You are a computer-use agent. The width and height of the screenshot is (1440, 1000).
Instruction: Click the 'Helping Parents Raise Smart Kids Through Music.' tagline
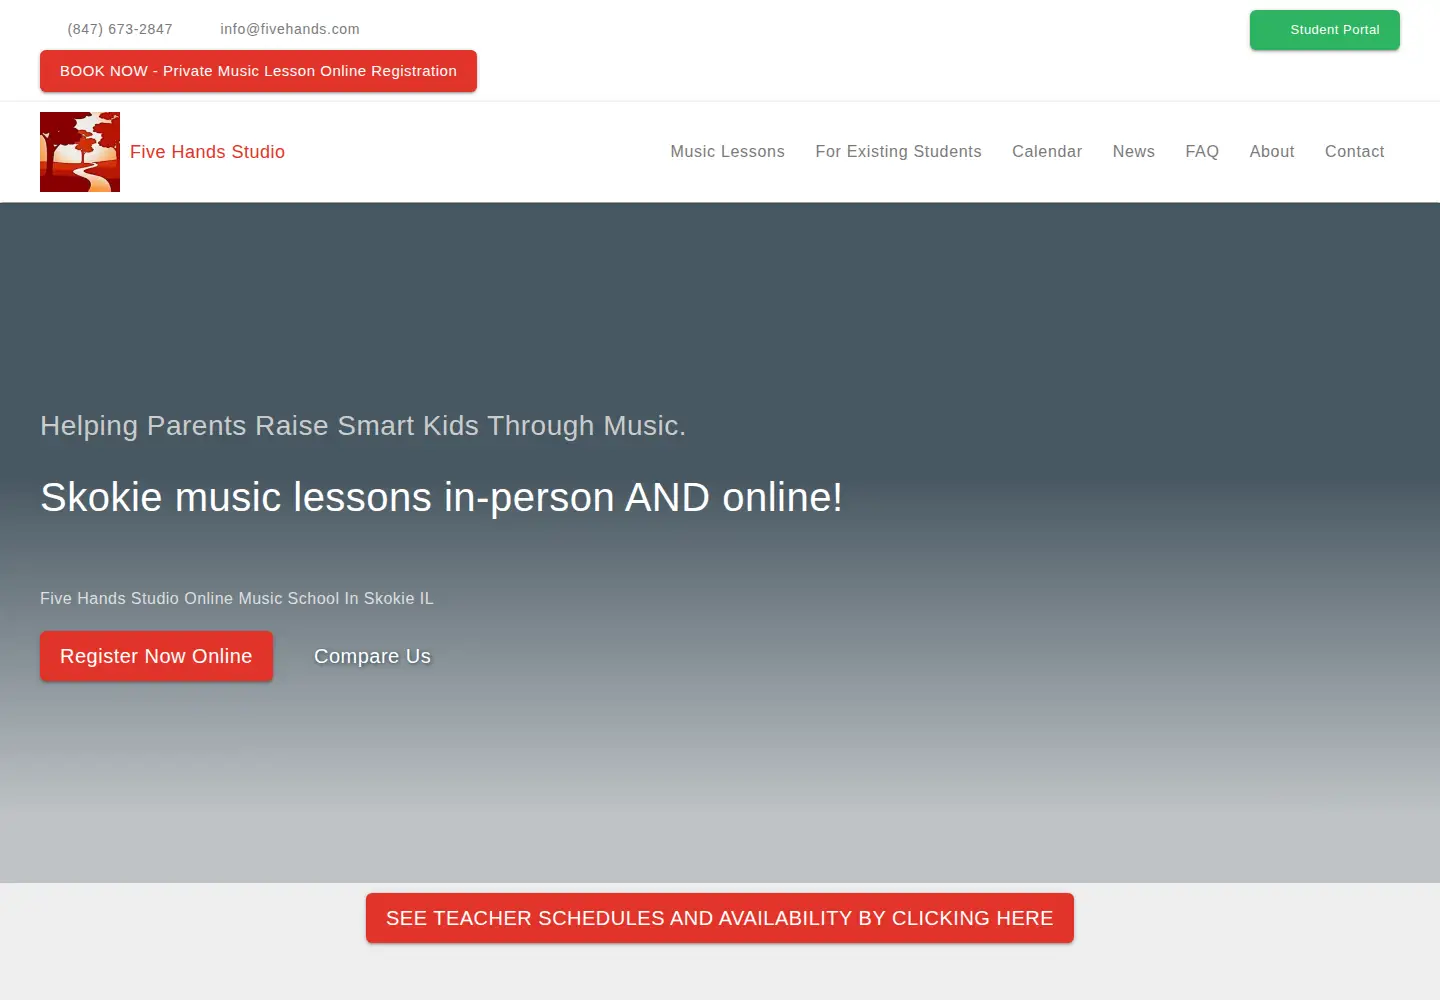click(x=363, y=426)
